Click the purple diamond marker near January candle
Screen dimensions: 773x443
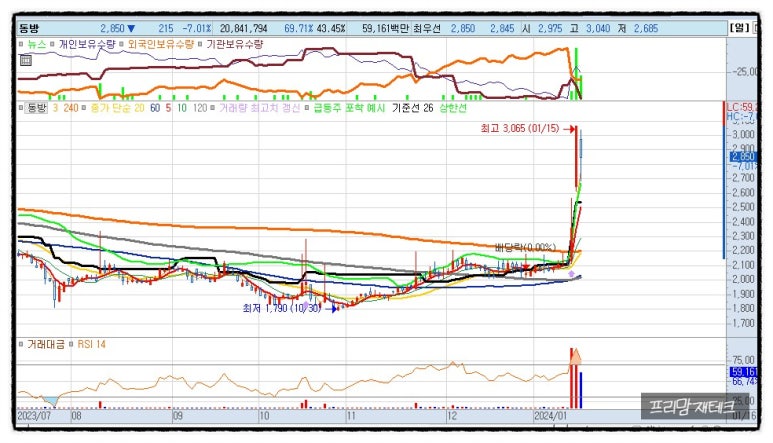coord(571,273)
